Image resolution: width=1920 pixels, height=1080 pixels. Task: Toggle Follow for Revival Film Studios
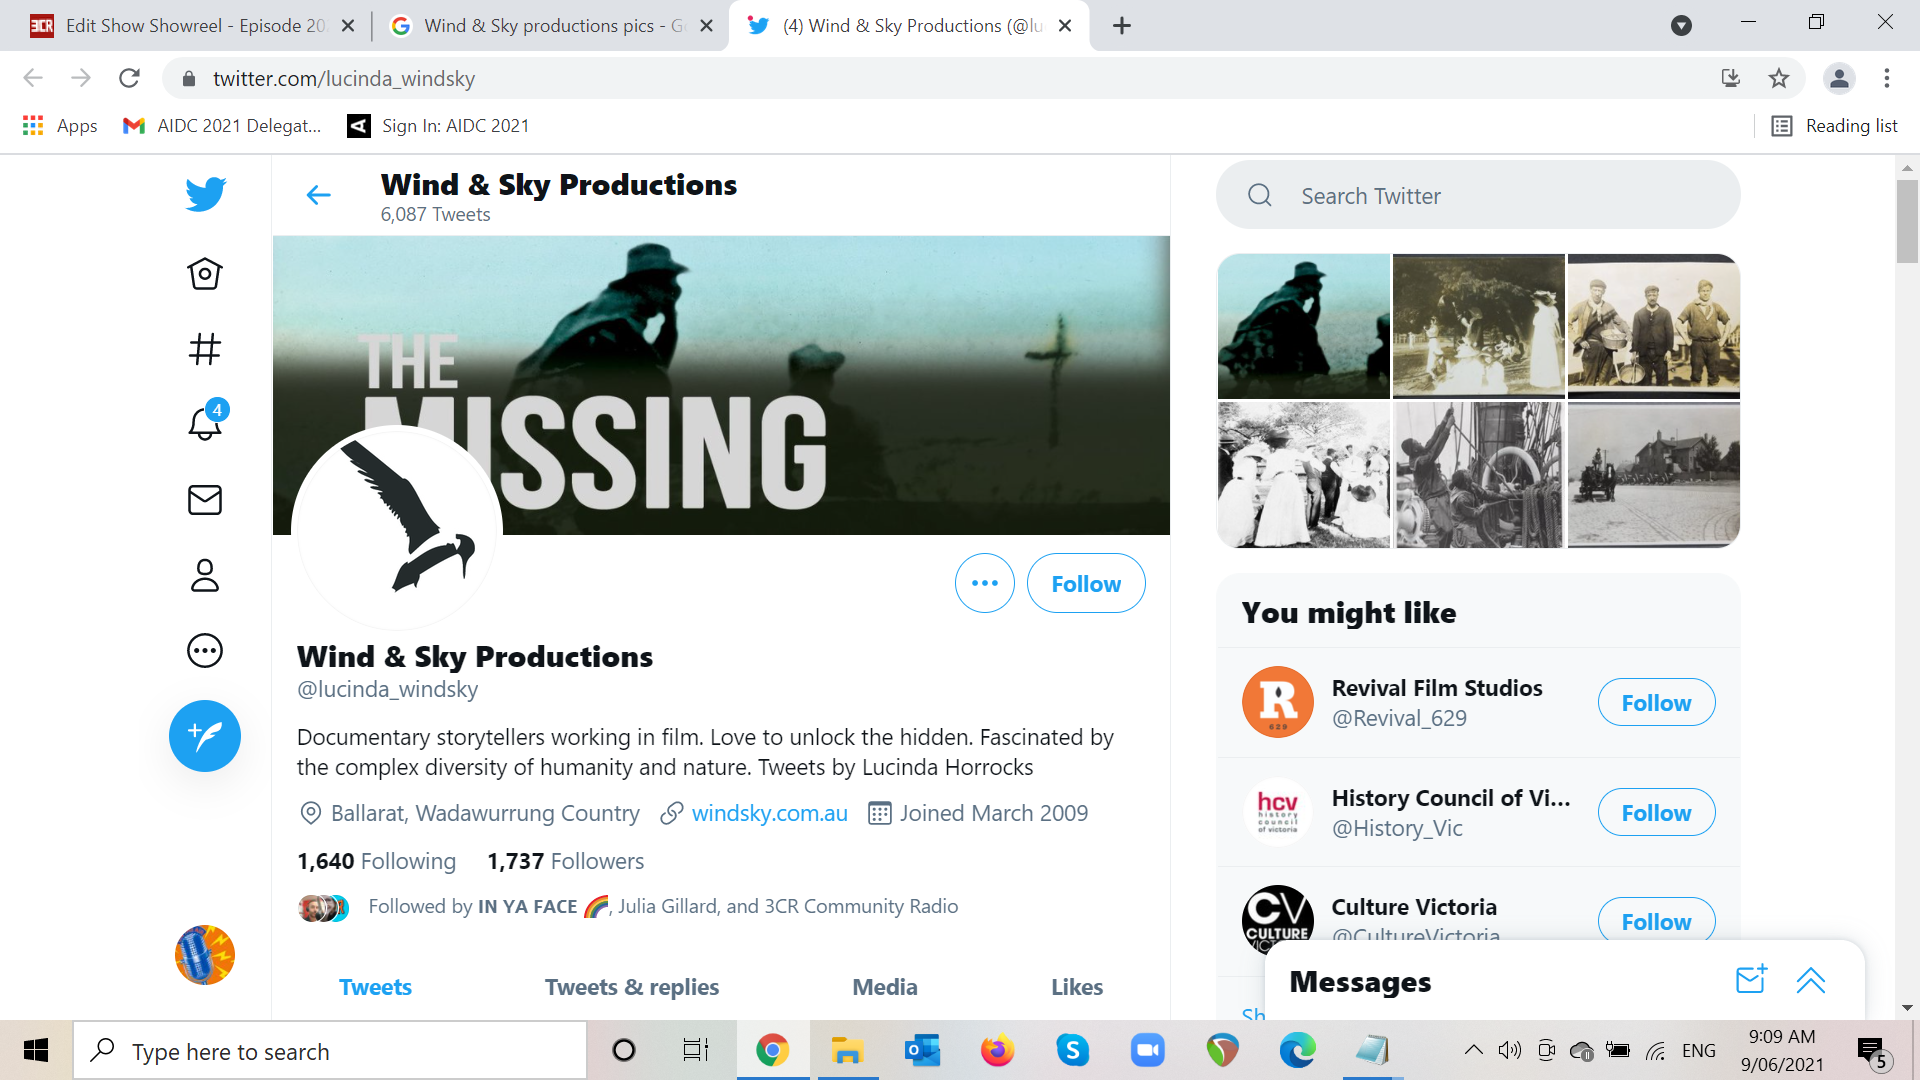click(1655, 703)
